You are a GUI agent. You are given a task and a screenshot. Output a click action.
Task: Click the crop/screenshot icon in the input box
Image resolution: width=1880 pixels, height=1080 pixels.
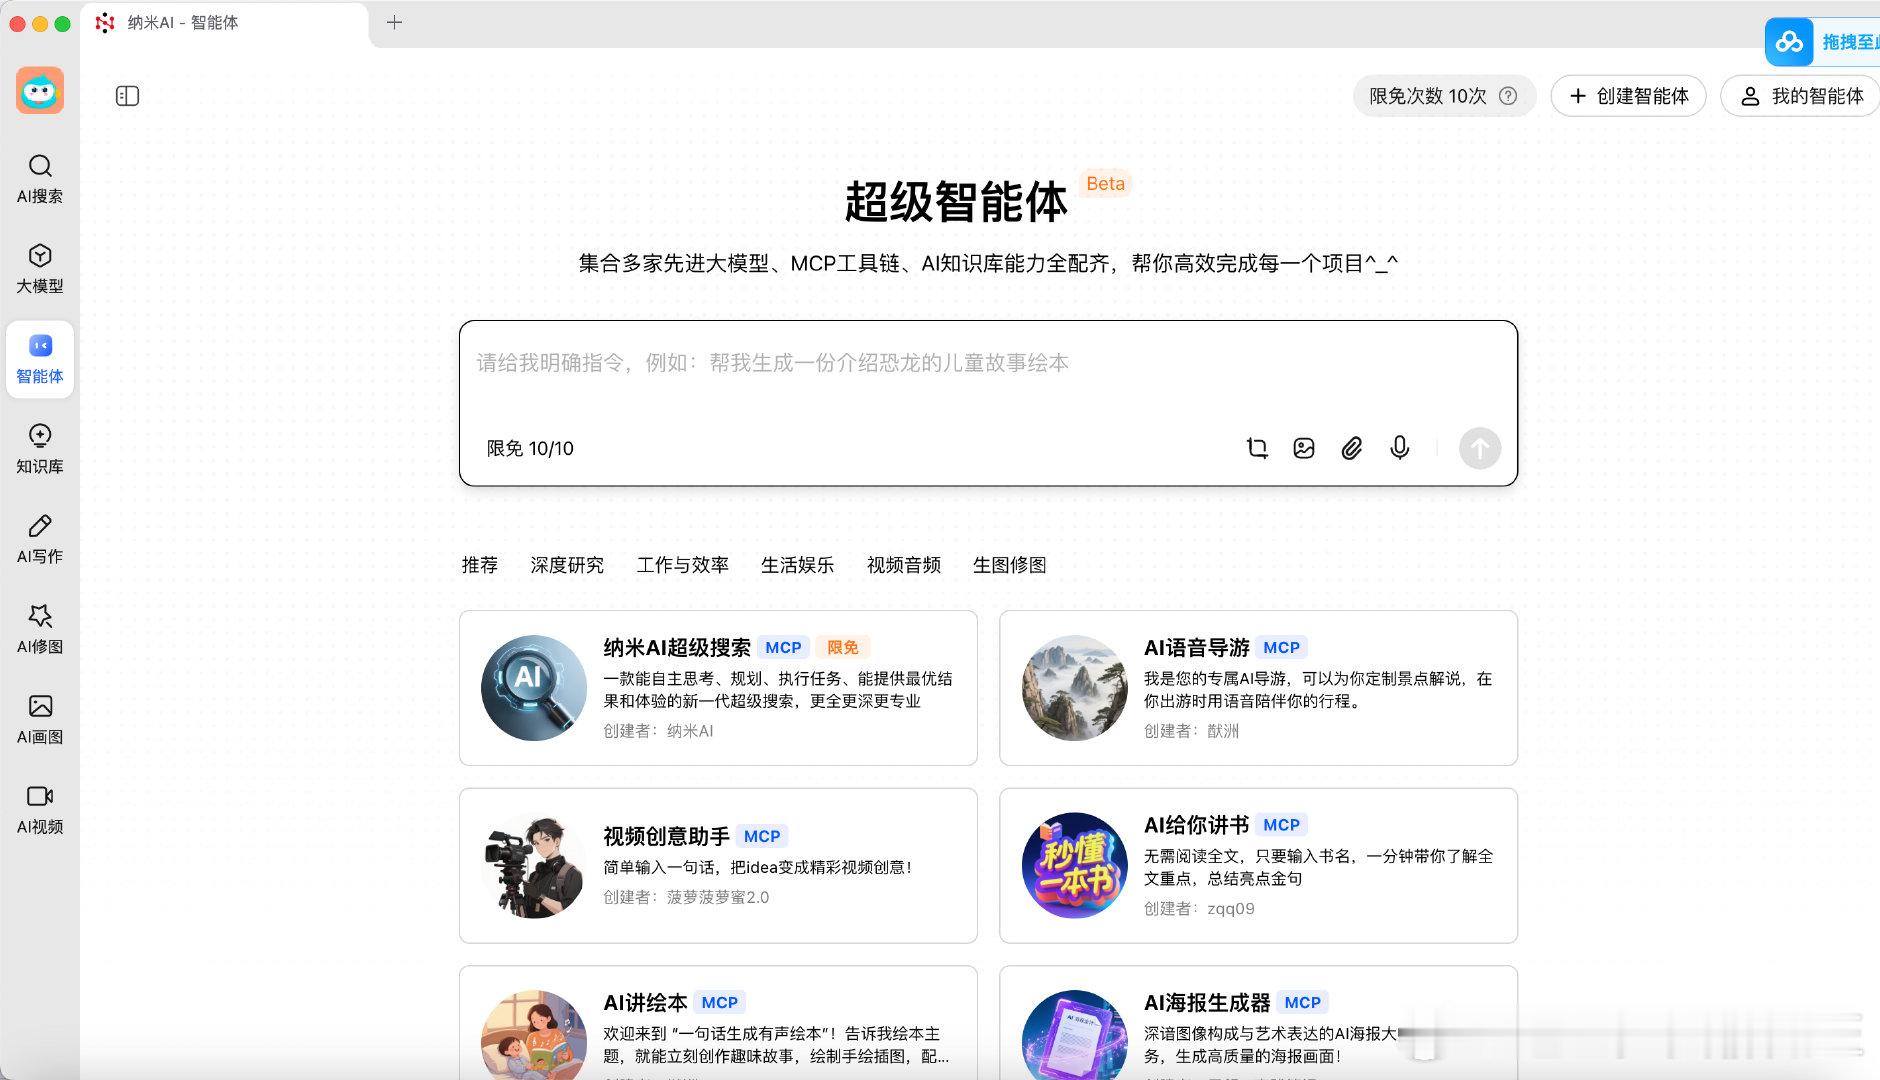[1257, 448]
